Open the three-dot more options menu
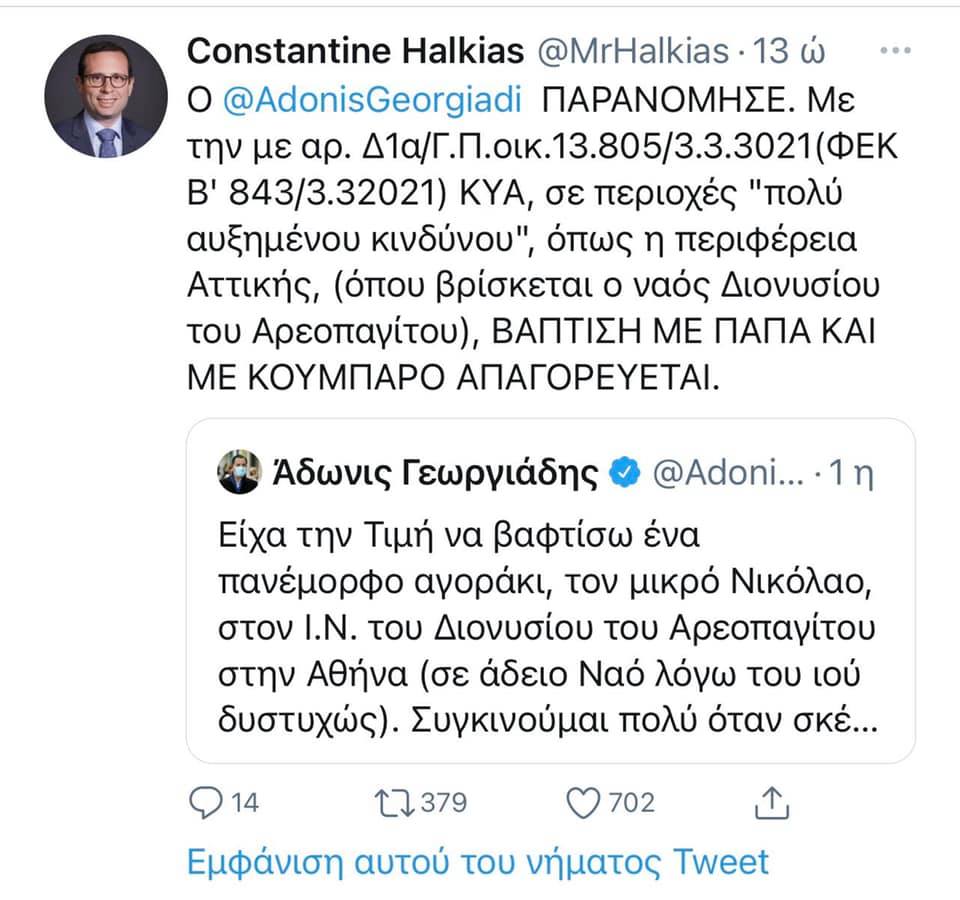Image resolution: width=960 pixels, height=900 pixels. pyautogui.click(x=895, y=51)
